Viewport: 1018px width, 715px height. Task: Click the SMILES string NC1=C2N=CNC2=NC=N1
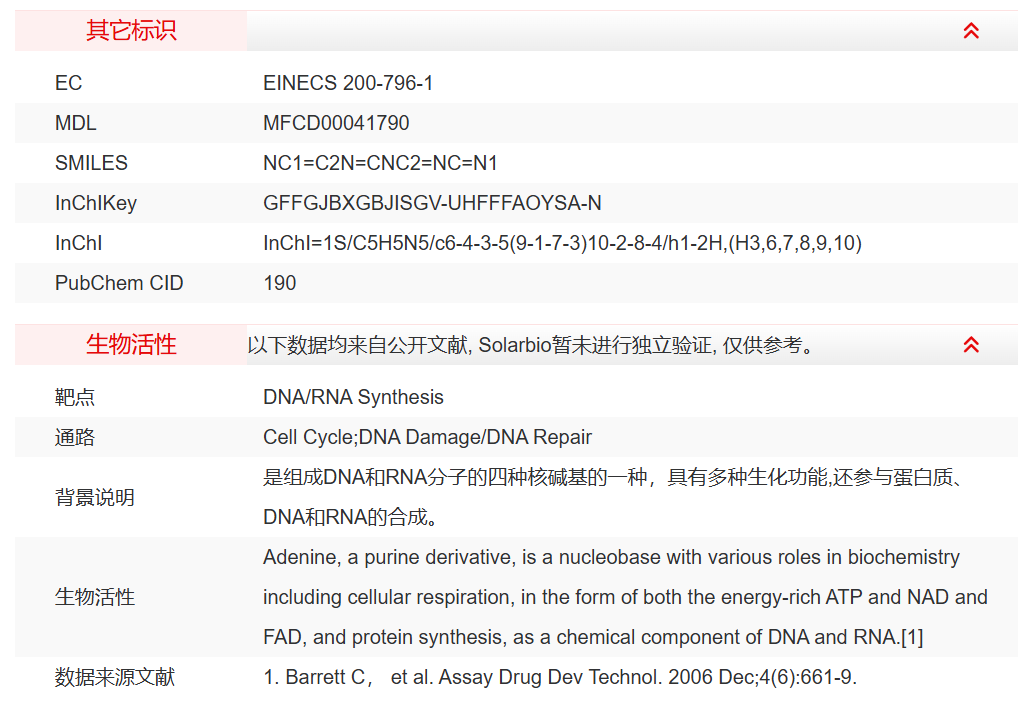click(x=380, y=163)
